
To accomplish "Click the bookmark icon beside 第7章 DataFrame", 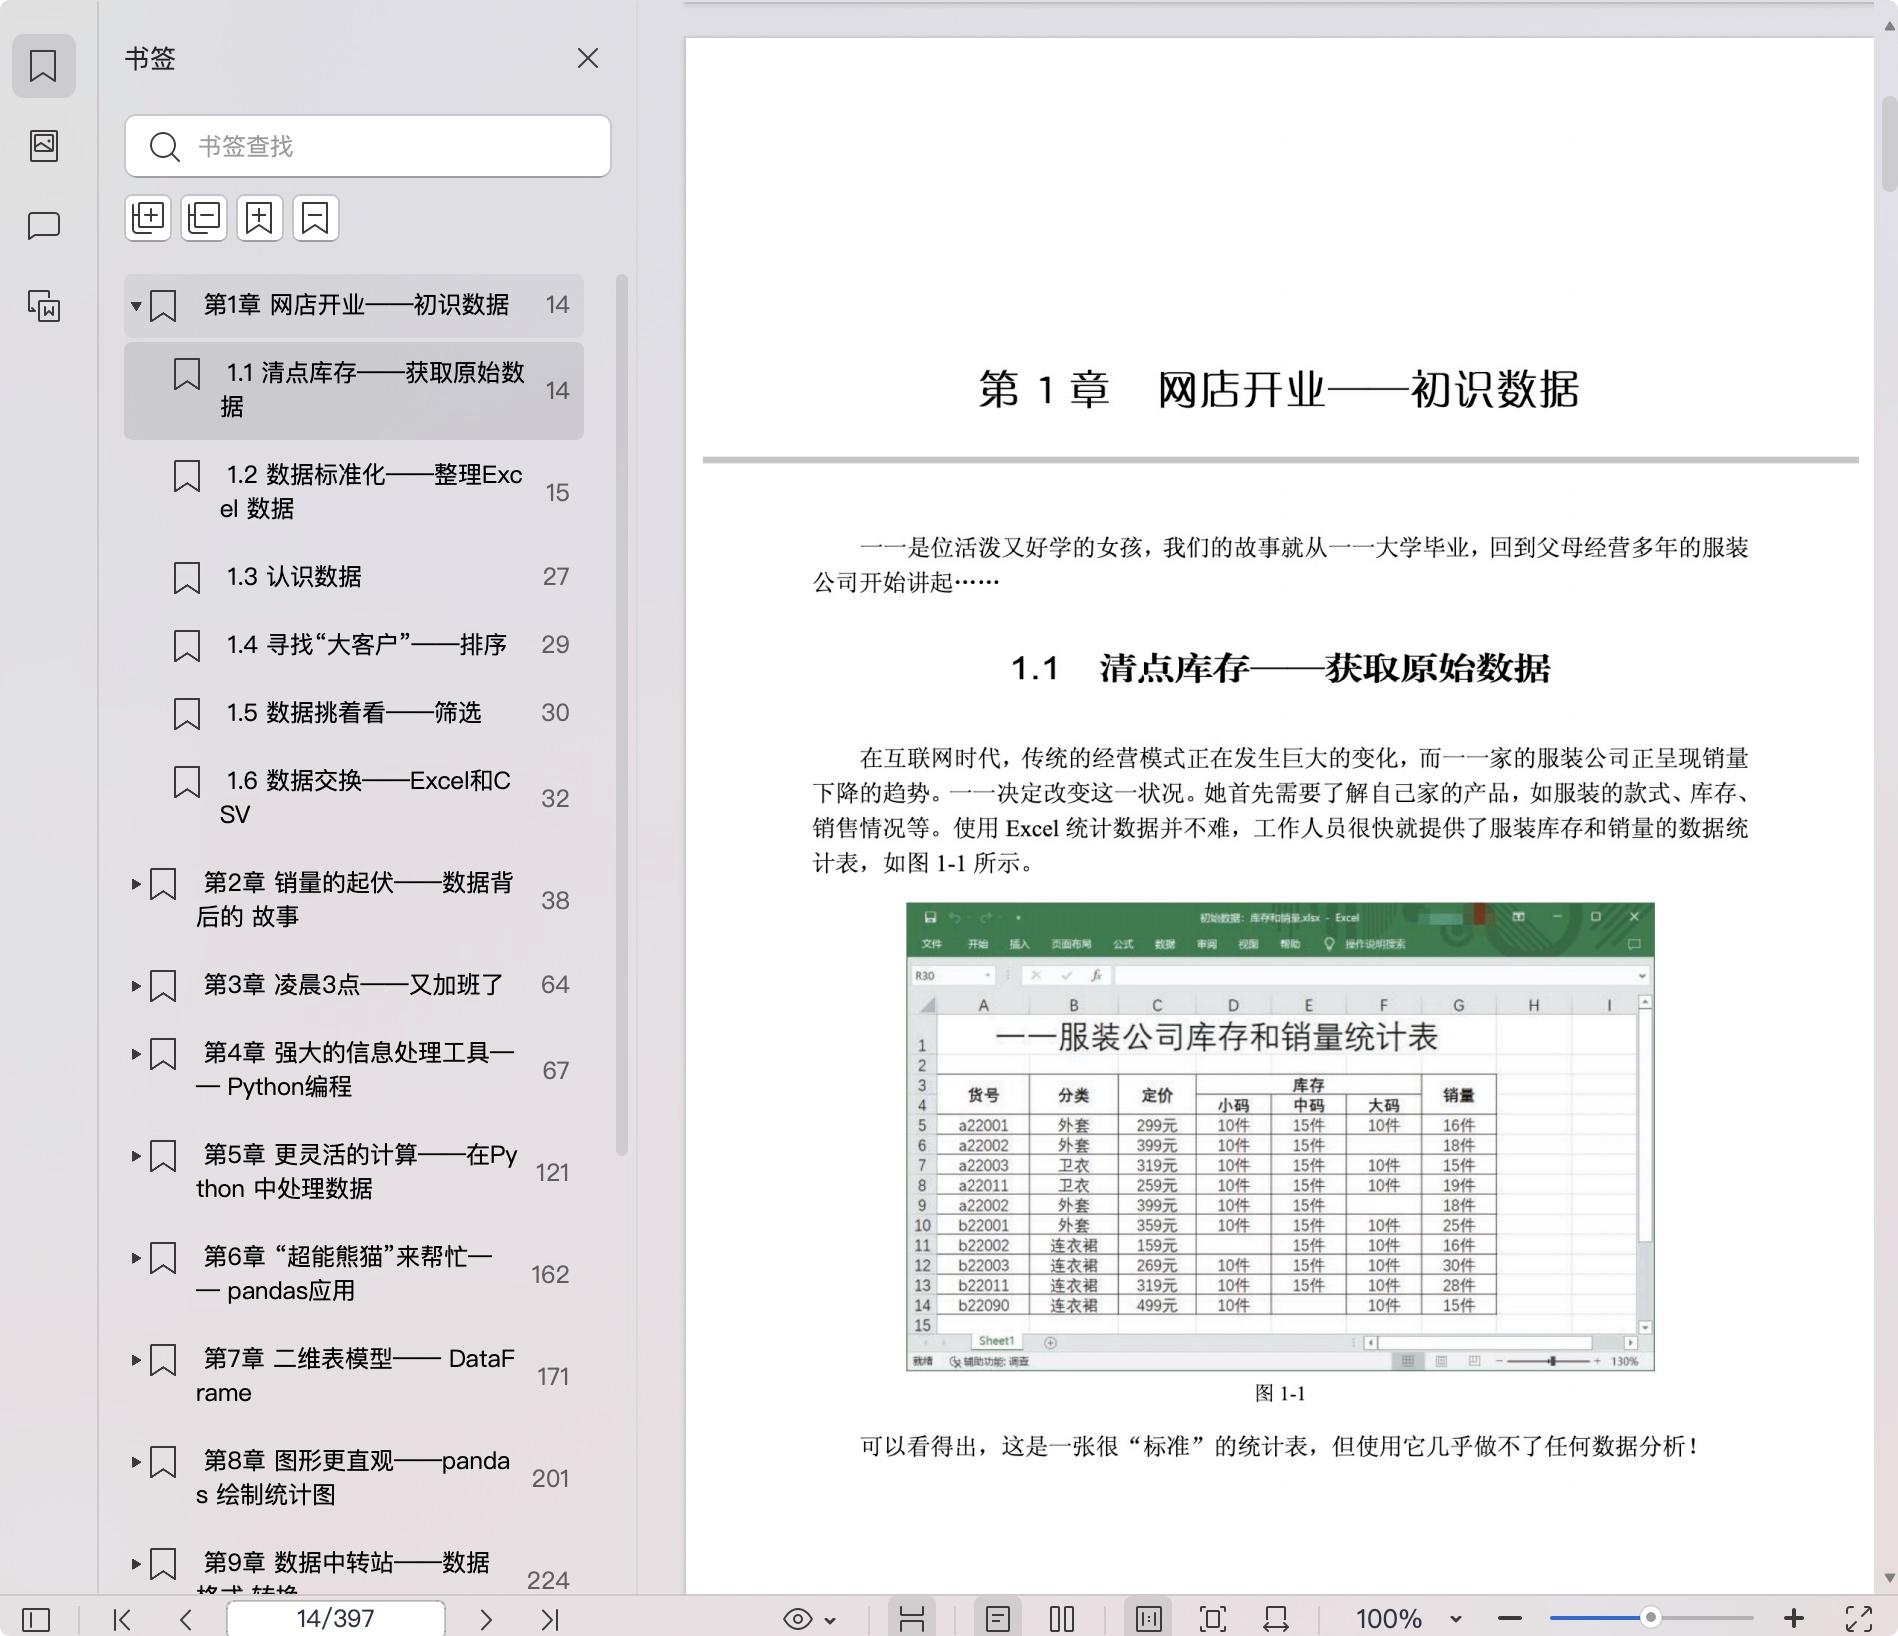I will coord(163,1360).
